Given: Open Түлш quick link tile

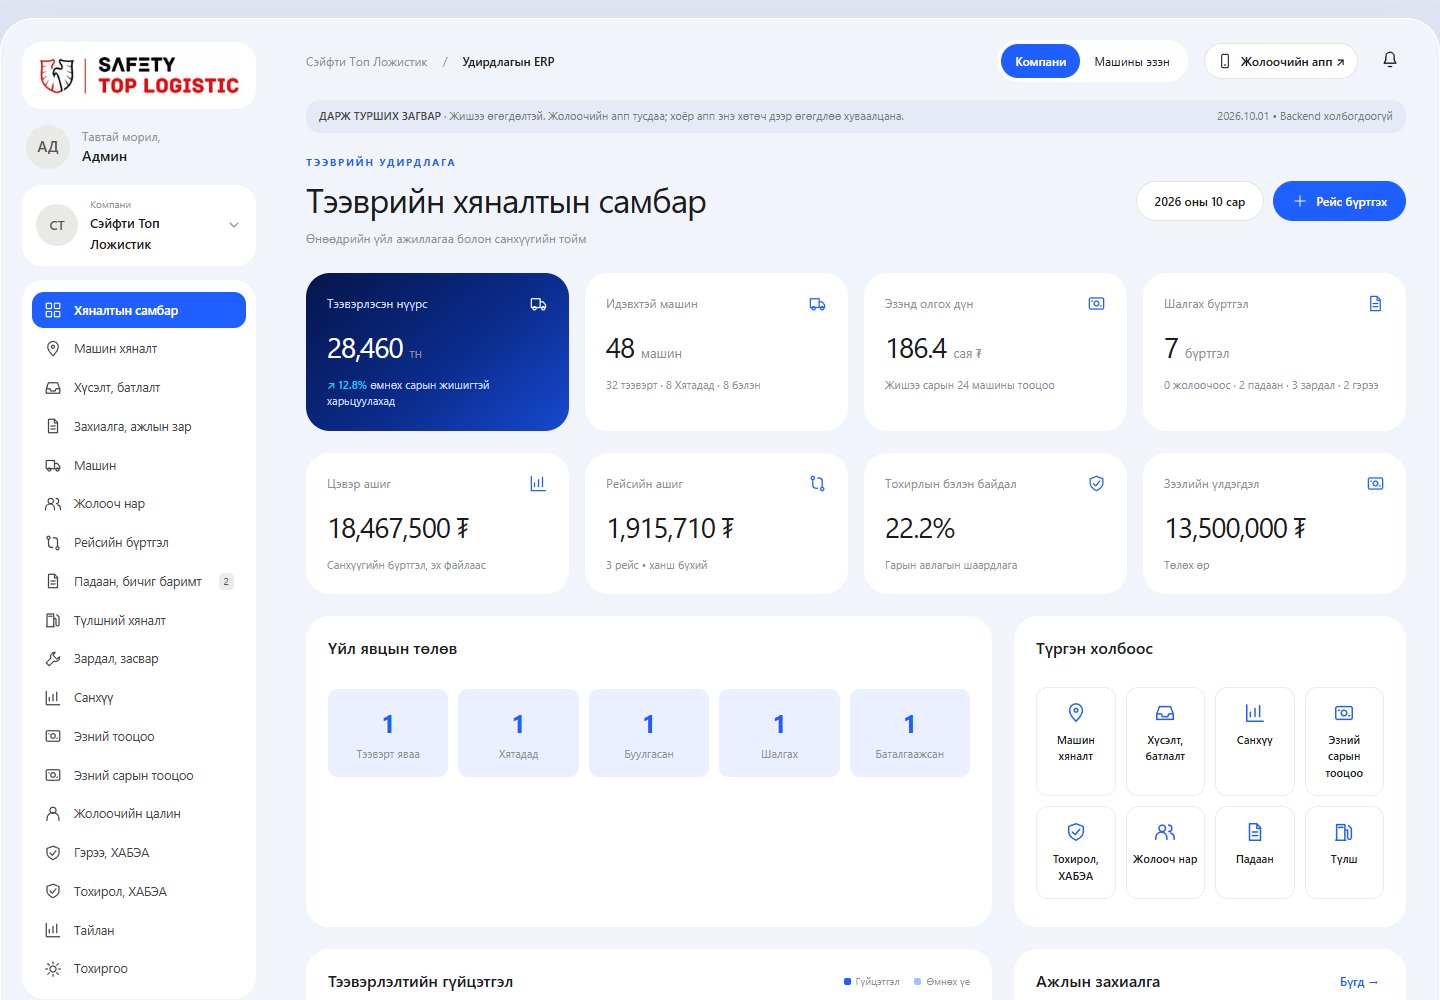Looking at the screenshot, I should (x=1344, y=852).
